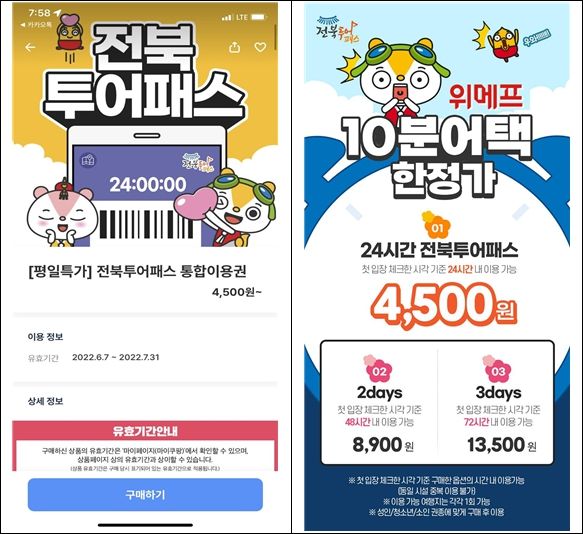Tap the back arrow icon
The image size is (583, 534).
click(30, 47)
